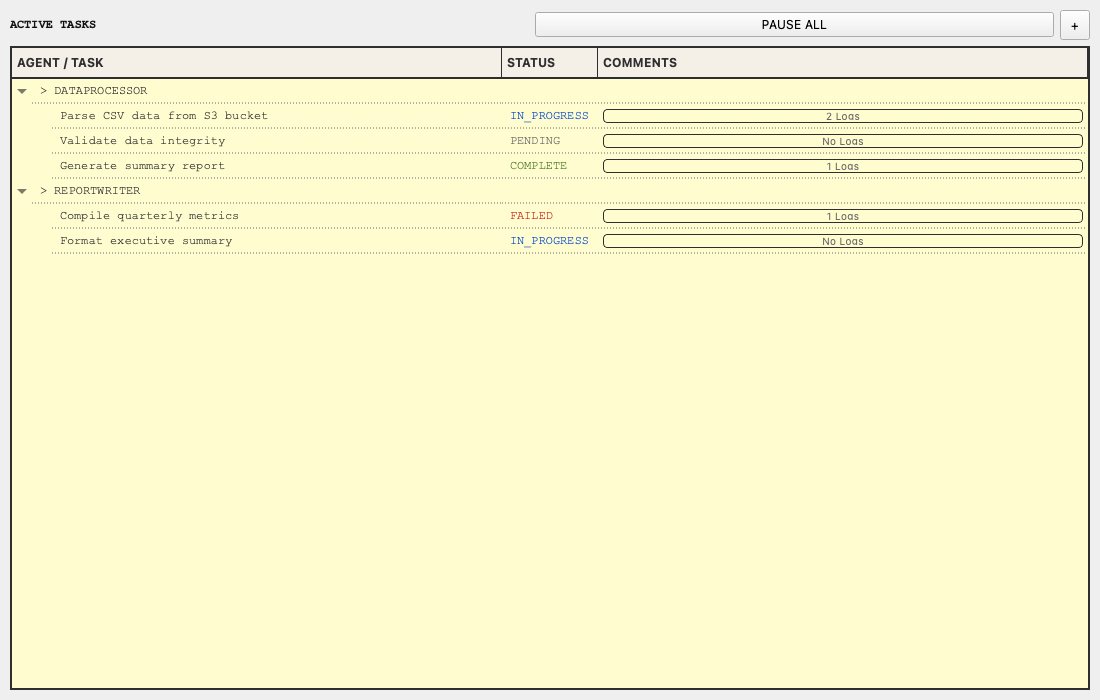Click the COMMENTS column header
The image size is (1100, 700).
click(x=638, y=62)
